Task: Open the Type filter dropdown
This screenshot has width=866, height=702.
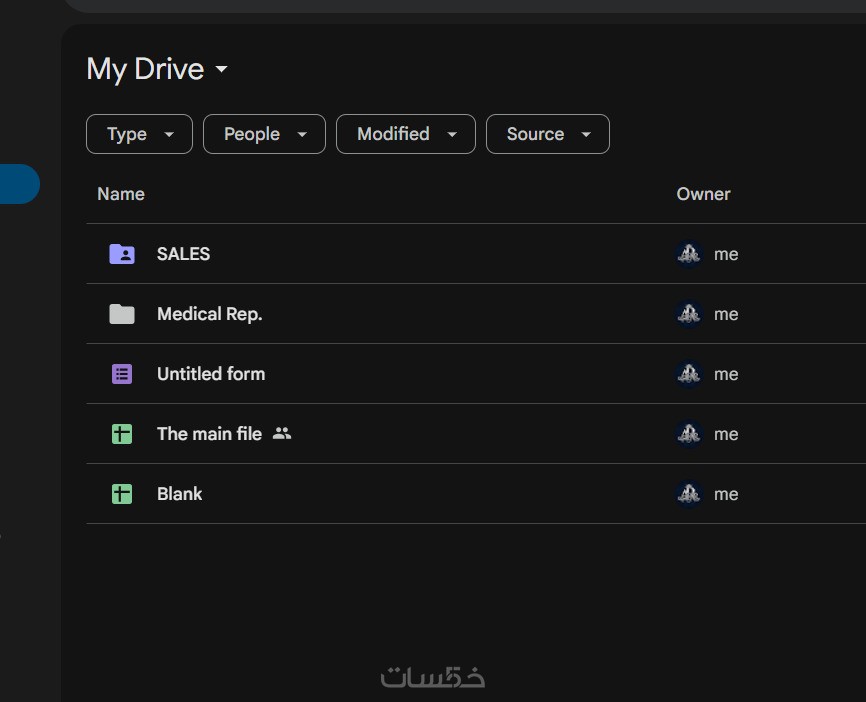Action: (139, 134)
